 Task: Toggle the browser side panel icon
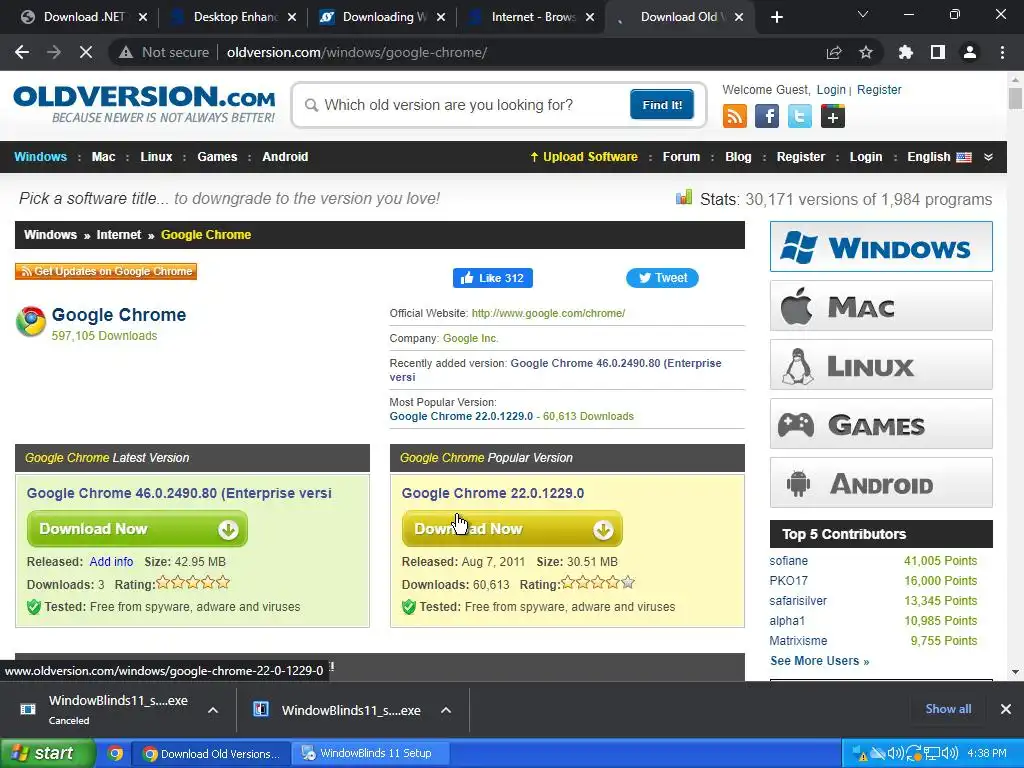click(938, 52)
